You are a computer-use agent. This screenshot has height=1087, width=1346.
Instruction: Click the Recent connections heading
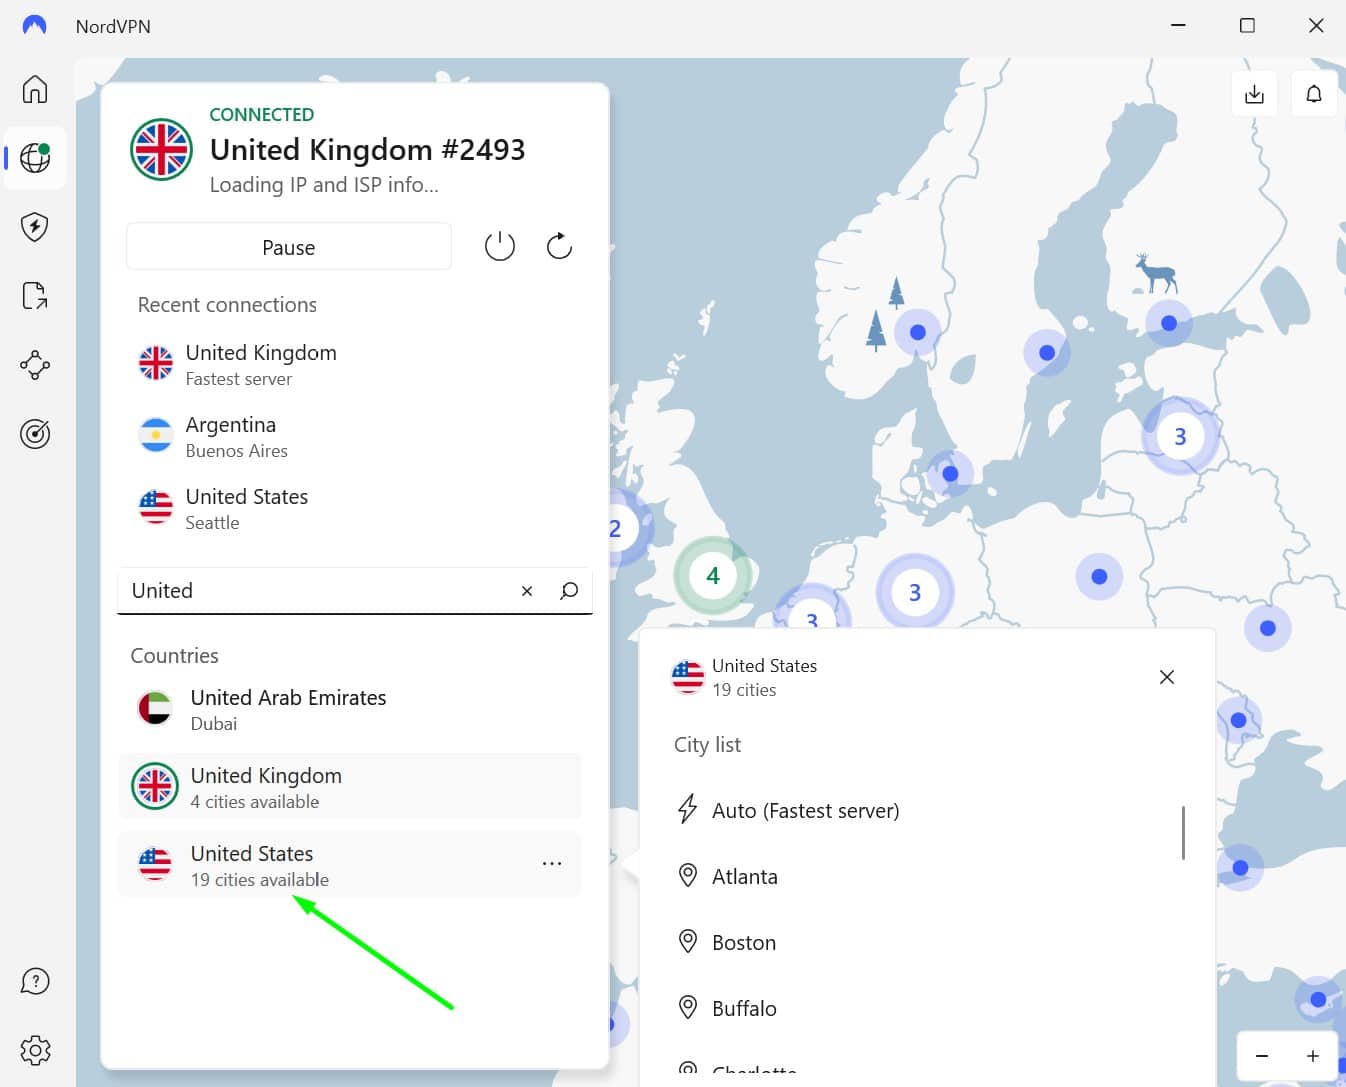tap(227, 305)
